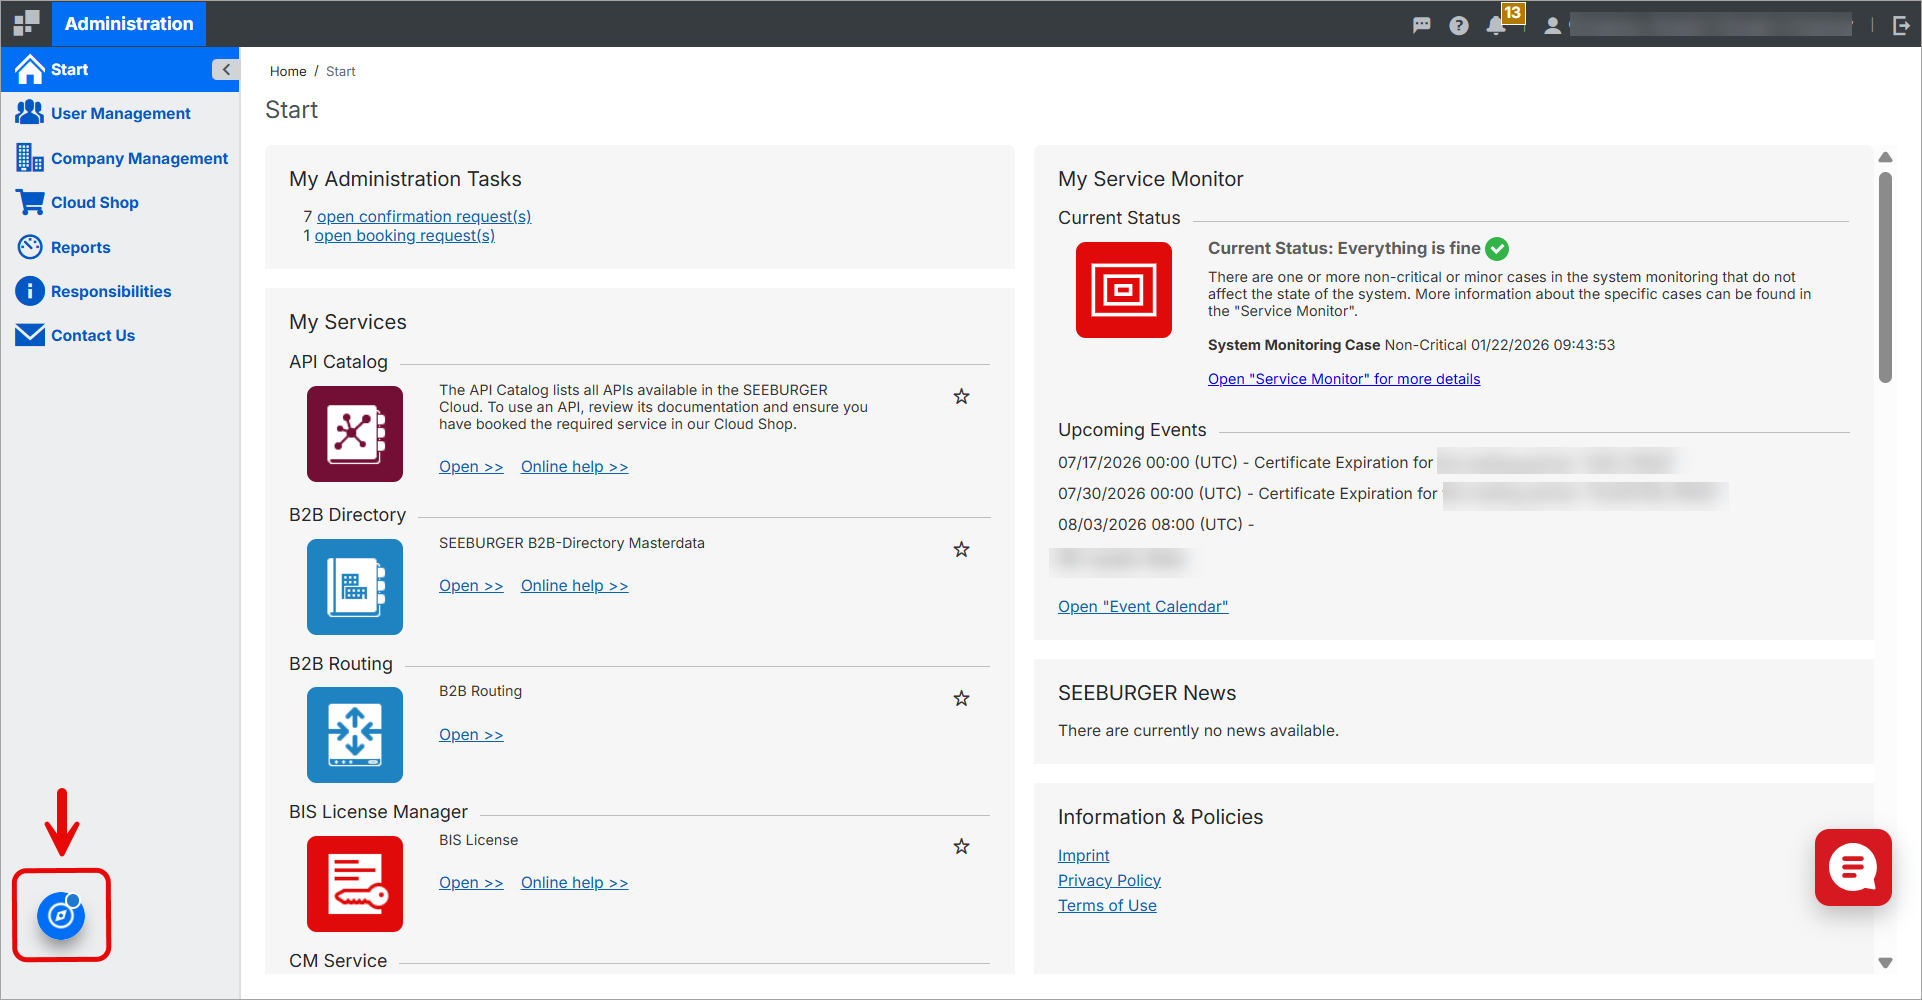The height and width of the screenshot is (1000, 1922).
Task: Collapse the sidebar navigation chevron
Action: click(225, 69)
